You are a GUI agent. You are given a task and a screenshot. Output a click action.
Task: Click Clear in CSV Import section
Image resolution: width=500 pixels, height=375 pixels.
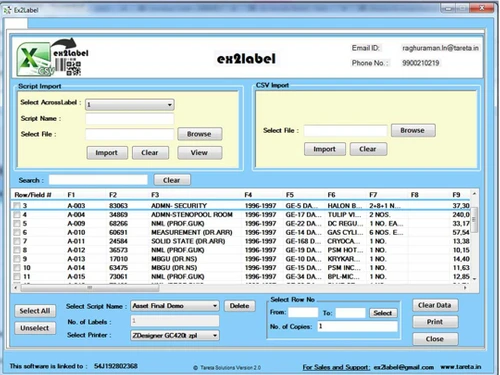click(368, 149)
